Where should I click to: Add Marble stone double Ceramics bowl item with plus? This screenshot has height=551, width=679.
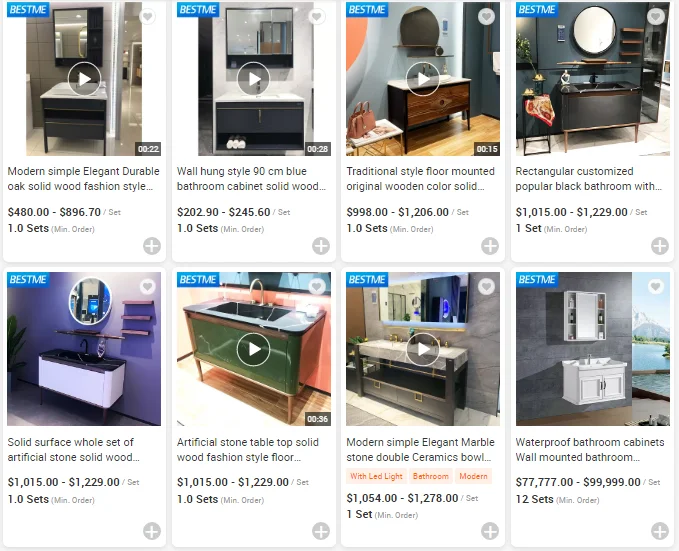490,531
